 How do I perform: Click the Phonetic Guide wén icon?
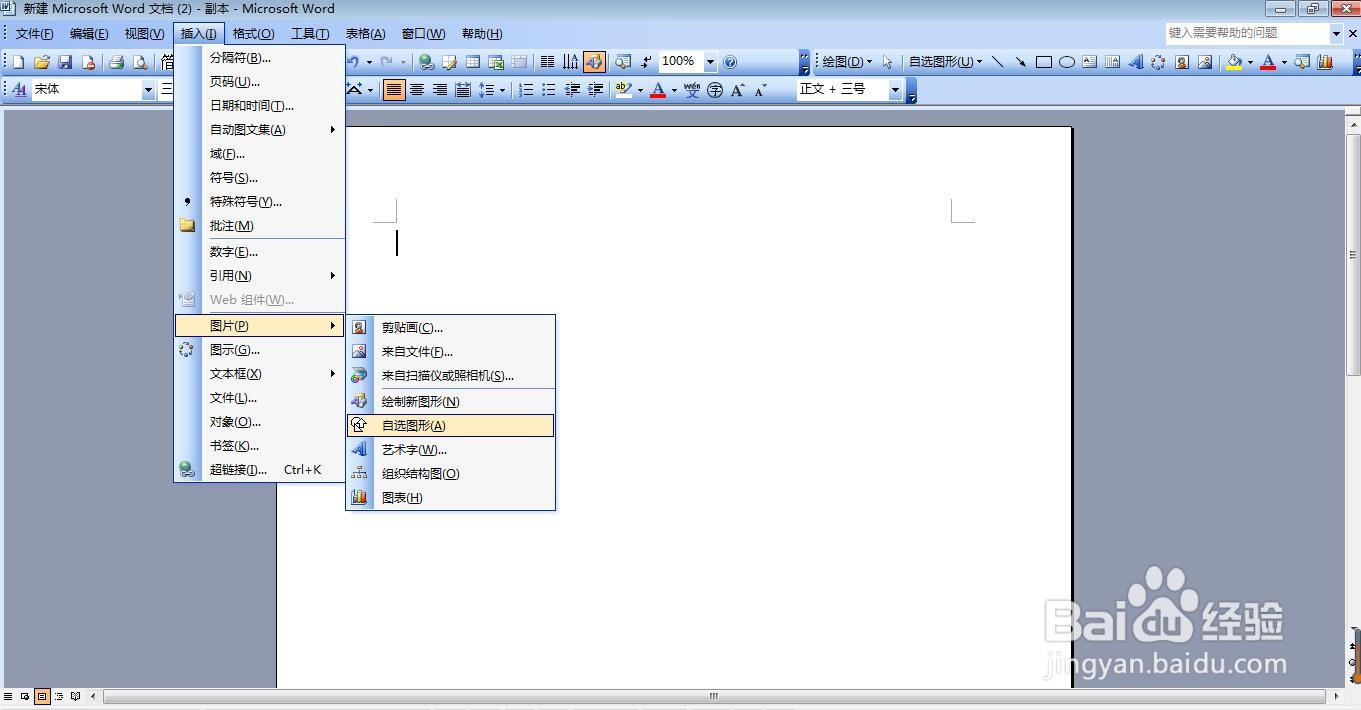[692, 90]
